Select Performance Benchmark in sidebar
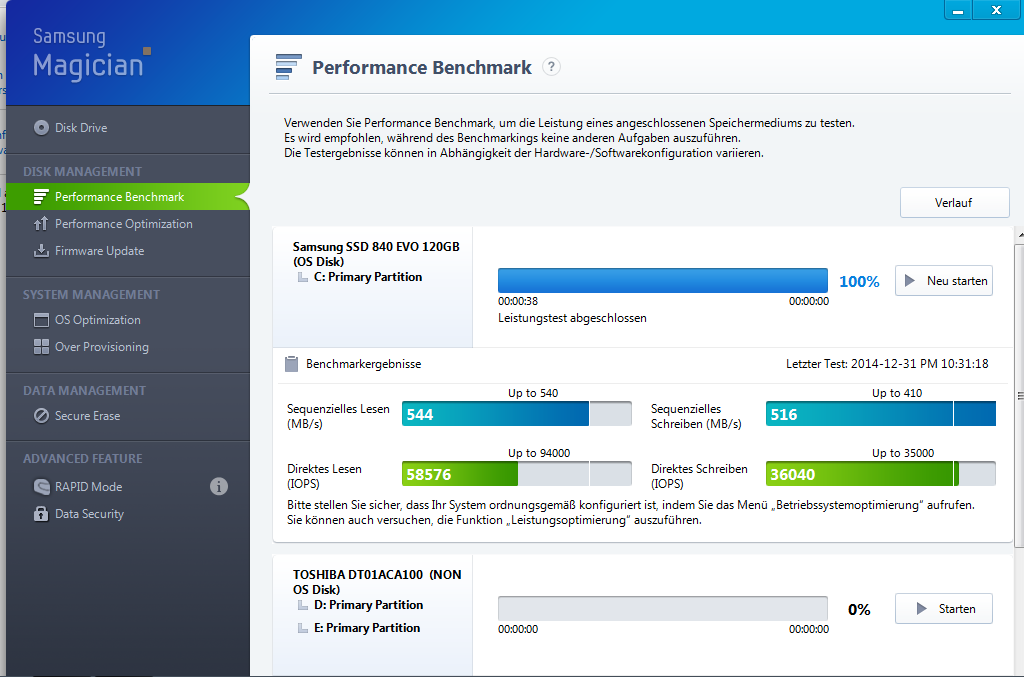The height and width of the screenshot is (677, 1024). click(128, 197)
